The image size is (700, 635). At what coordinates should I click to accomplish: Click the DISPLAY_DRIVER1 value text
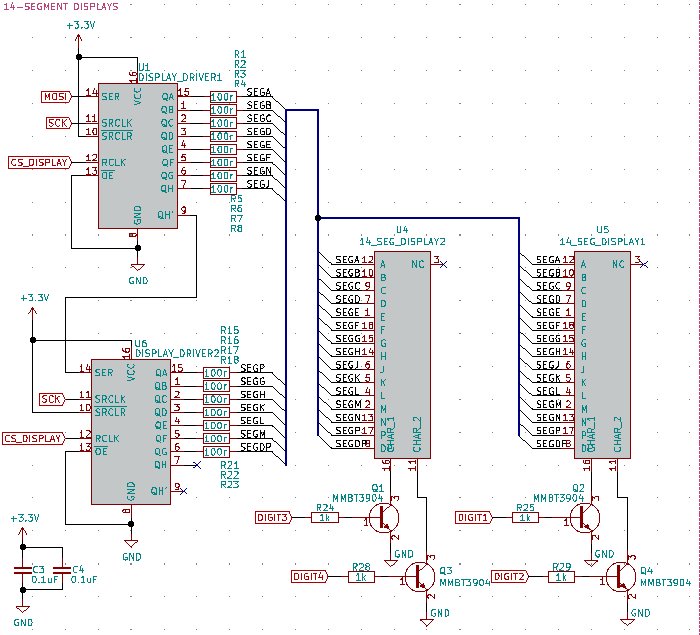tap(180, 77)
